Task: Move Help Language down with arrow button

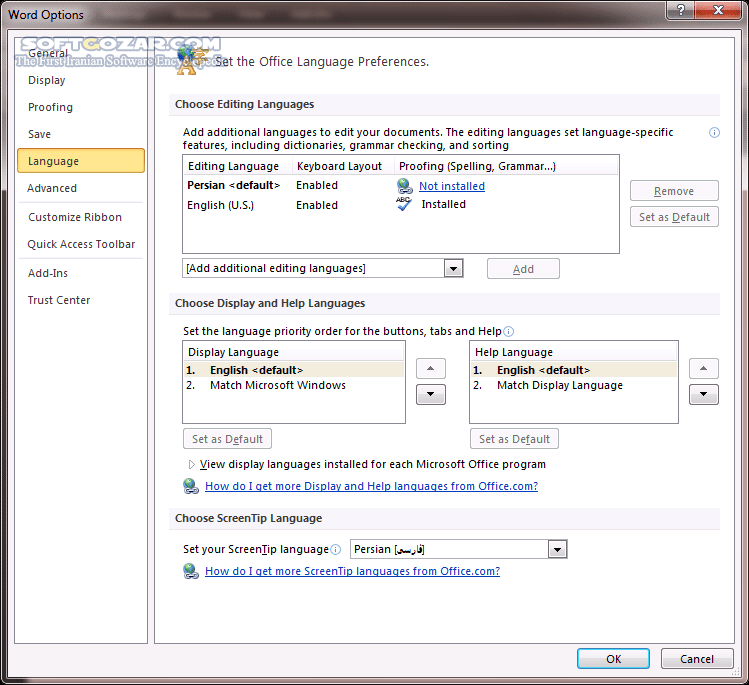Action: click(x=703, y=394)
